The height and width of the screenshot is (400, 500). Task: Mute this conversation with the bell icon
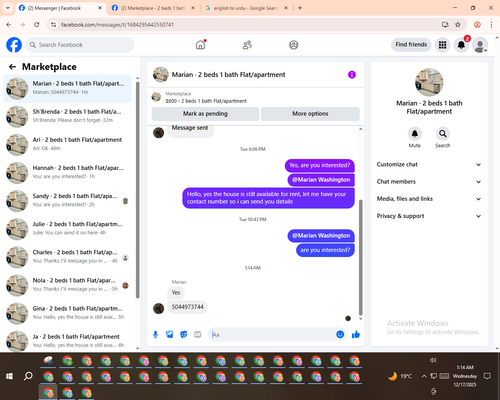coord(415,134)
